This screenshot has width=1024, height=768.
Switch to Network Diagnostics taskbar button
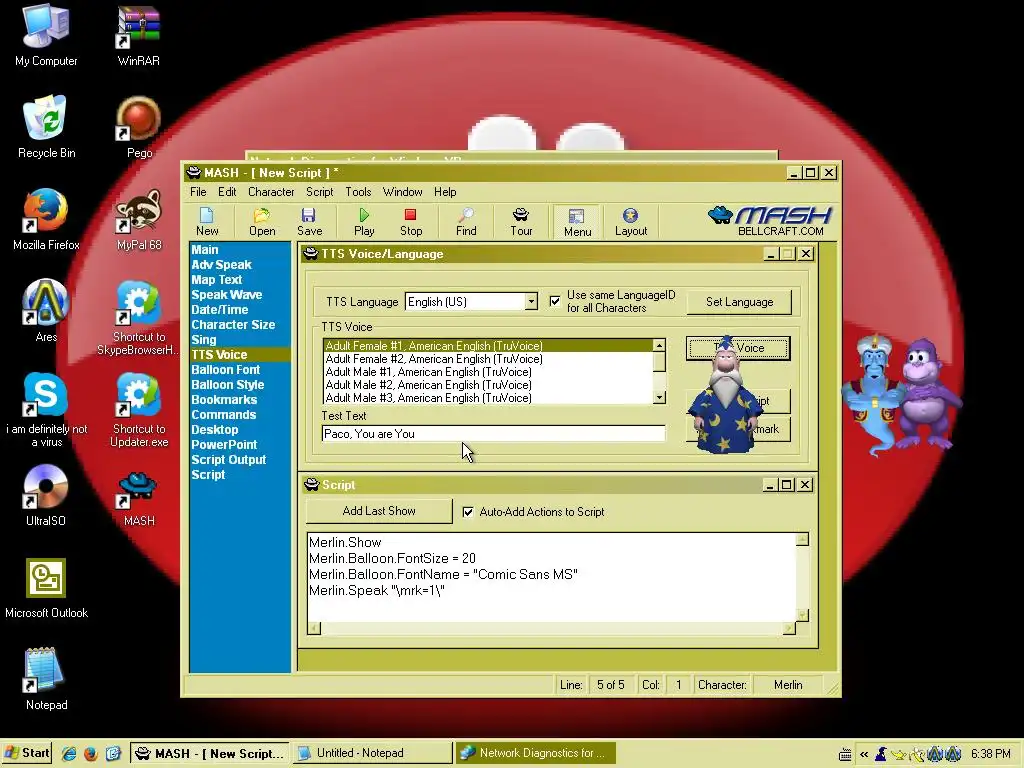pyautogui.click(x=536, y=753)
